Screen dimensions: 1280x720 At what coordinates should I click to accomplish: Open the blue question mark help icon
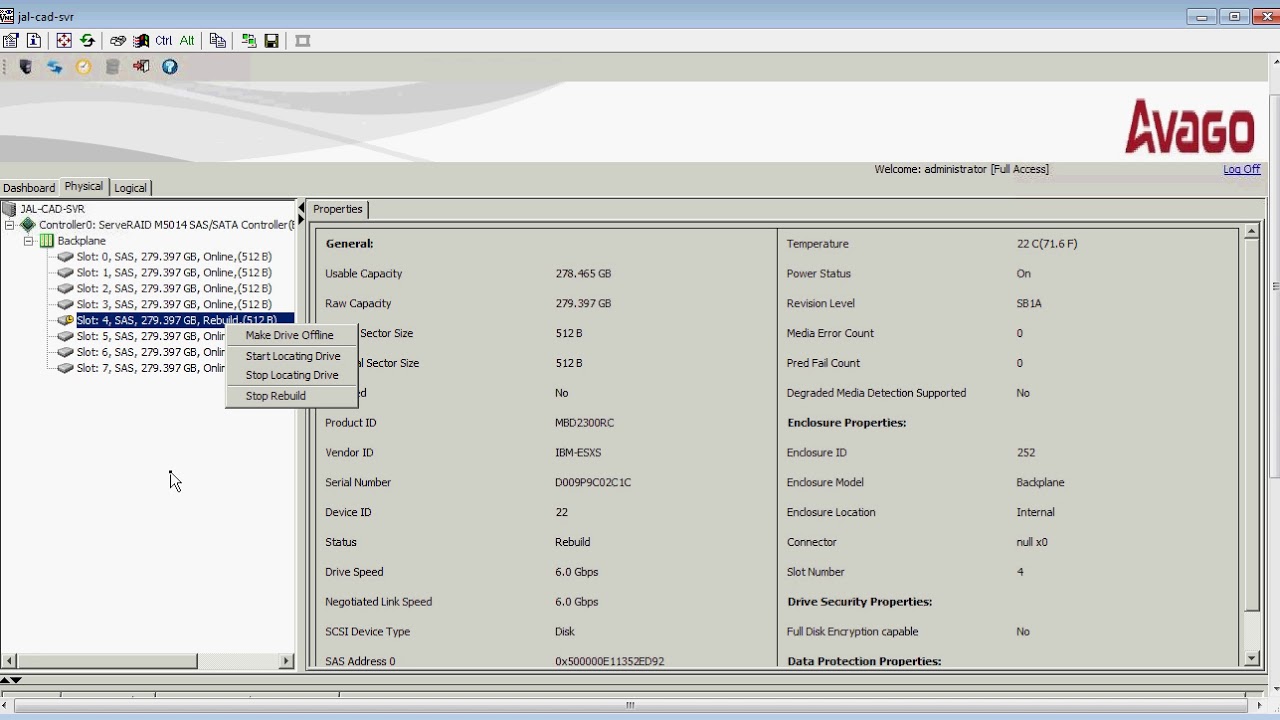pyautogui.click(x=170, y=67)
